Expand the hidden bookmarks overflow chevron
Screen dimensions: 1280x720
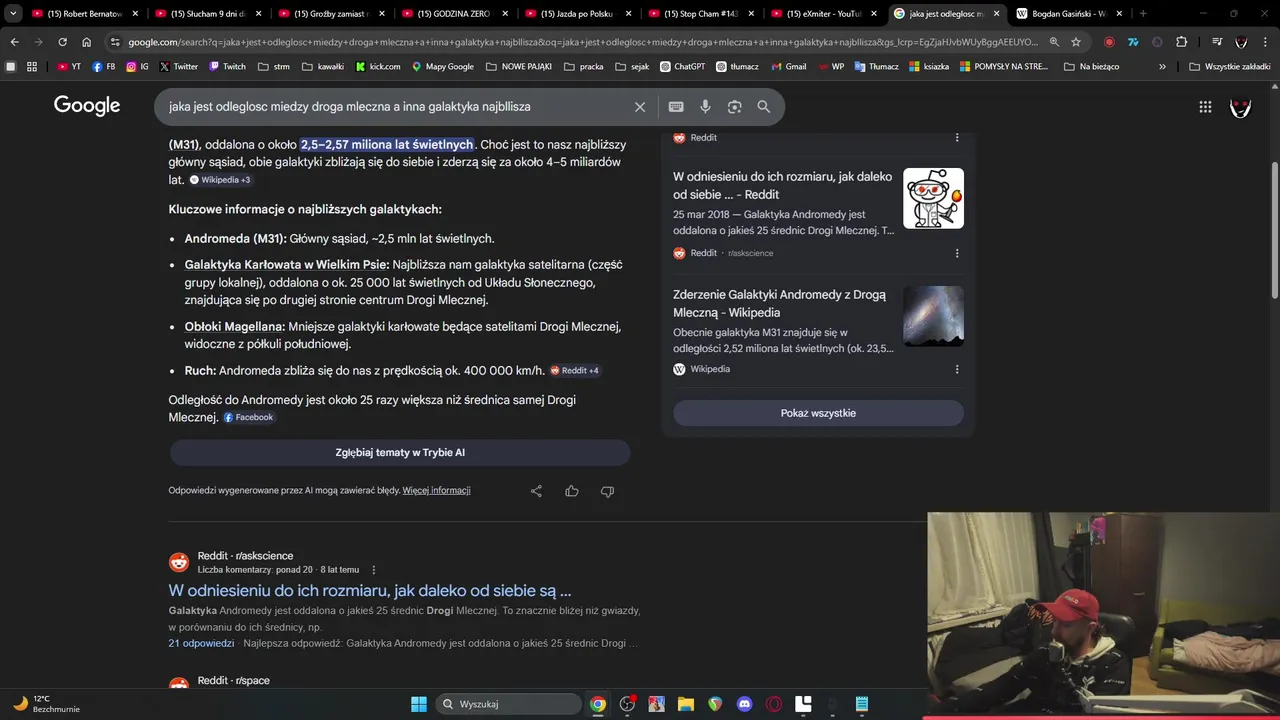(1162, 66)
